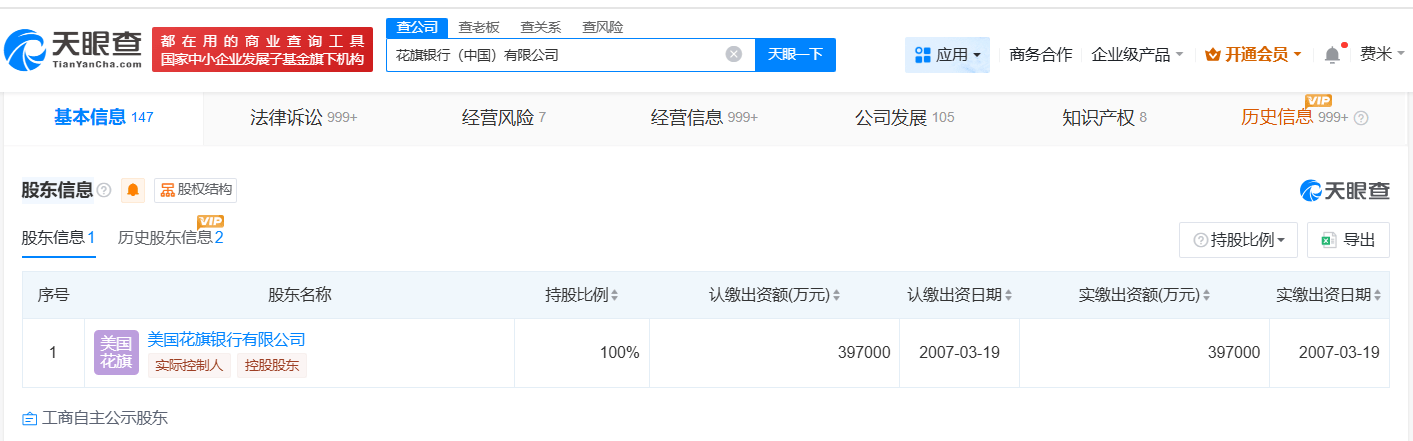Click the help icon next to 股东信息 heading
The height and width of the screenshot is (441, 1413).
point(104,190)
